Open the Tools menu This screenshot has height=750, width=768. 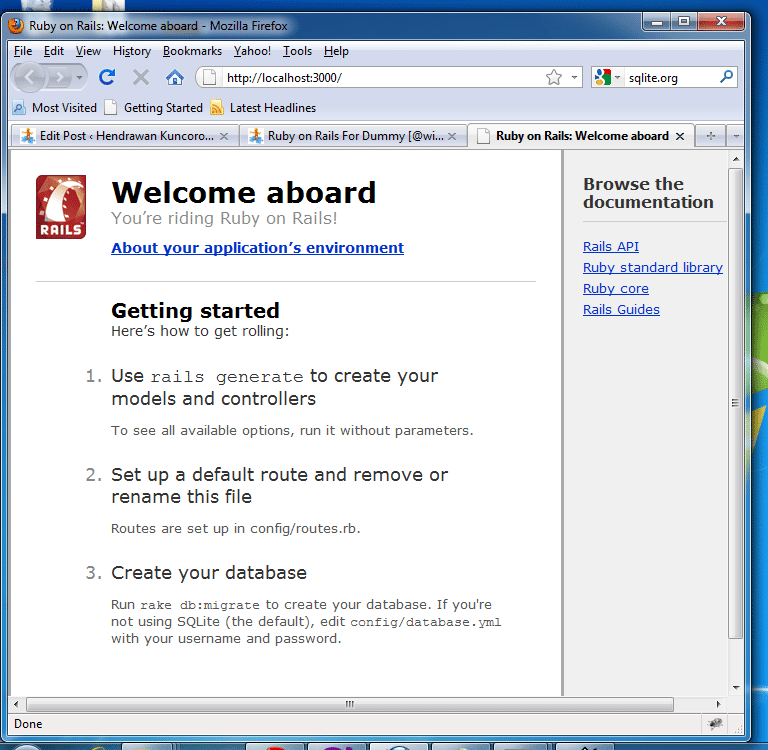click(297, 51)
